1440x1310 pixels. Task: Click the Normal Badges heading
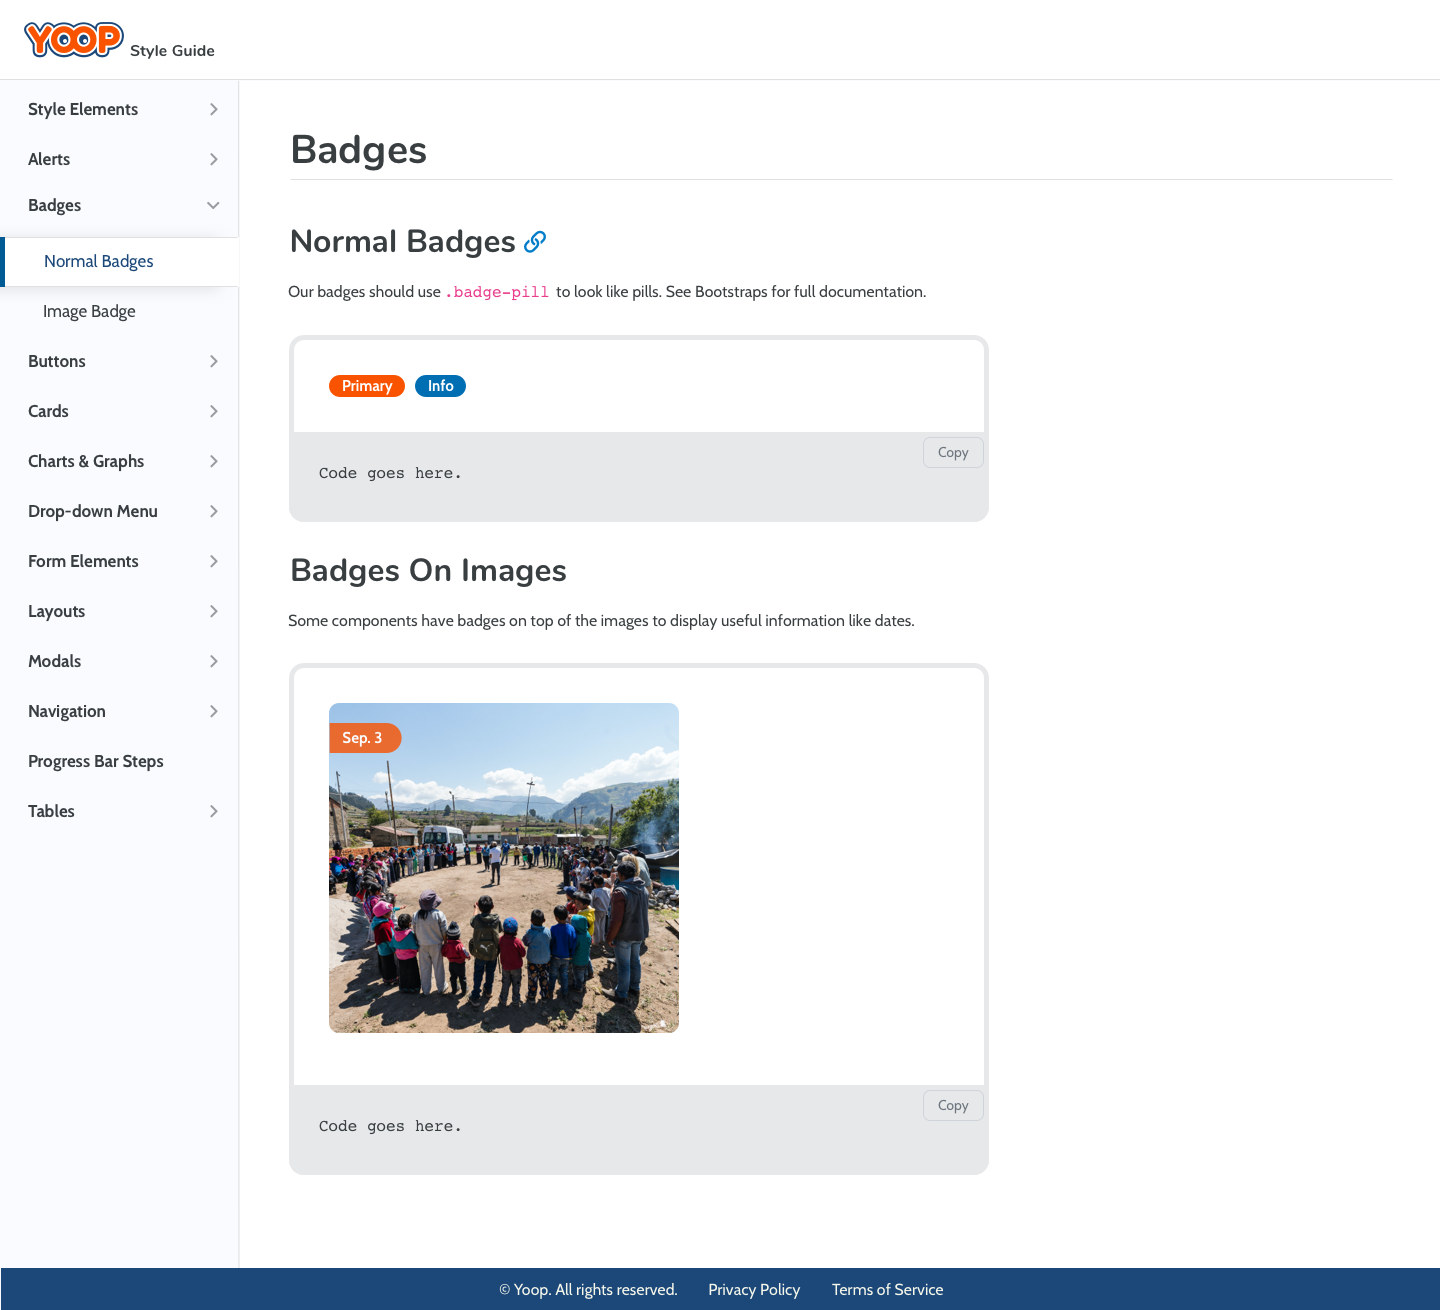click(x=403, y=242)
